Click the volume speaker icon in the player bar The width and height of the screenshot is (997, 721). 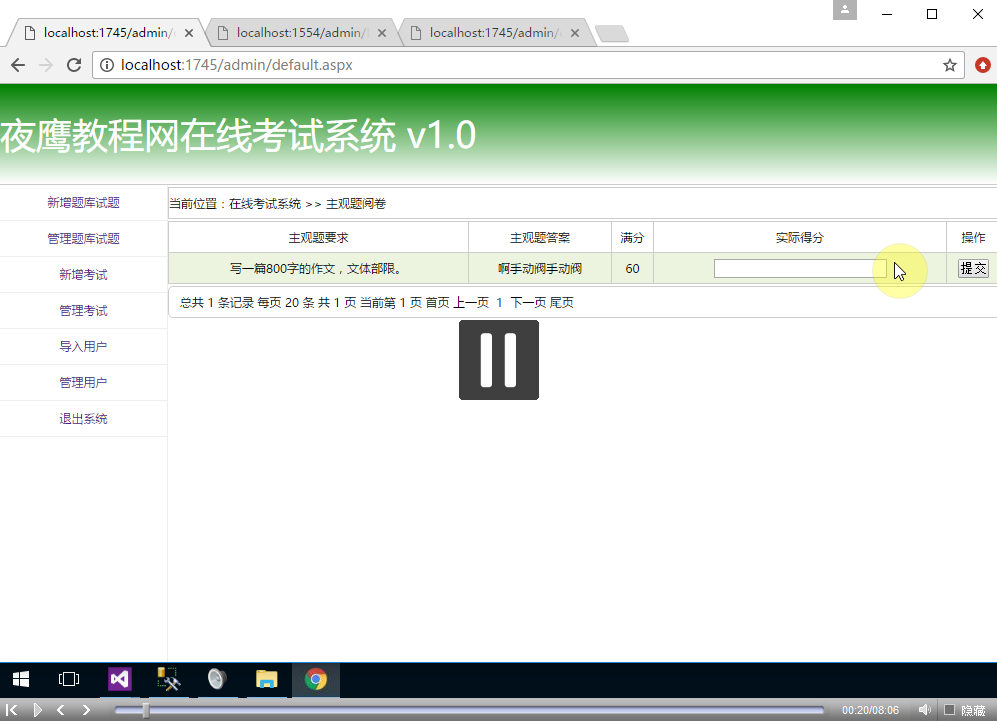[x=923, y=708]
